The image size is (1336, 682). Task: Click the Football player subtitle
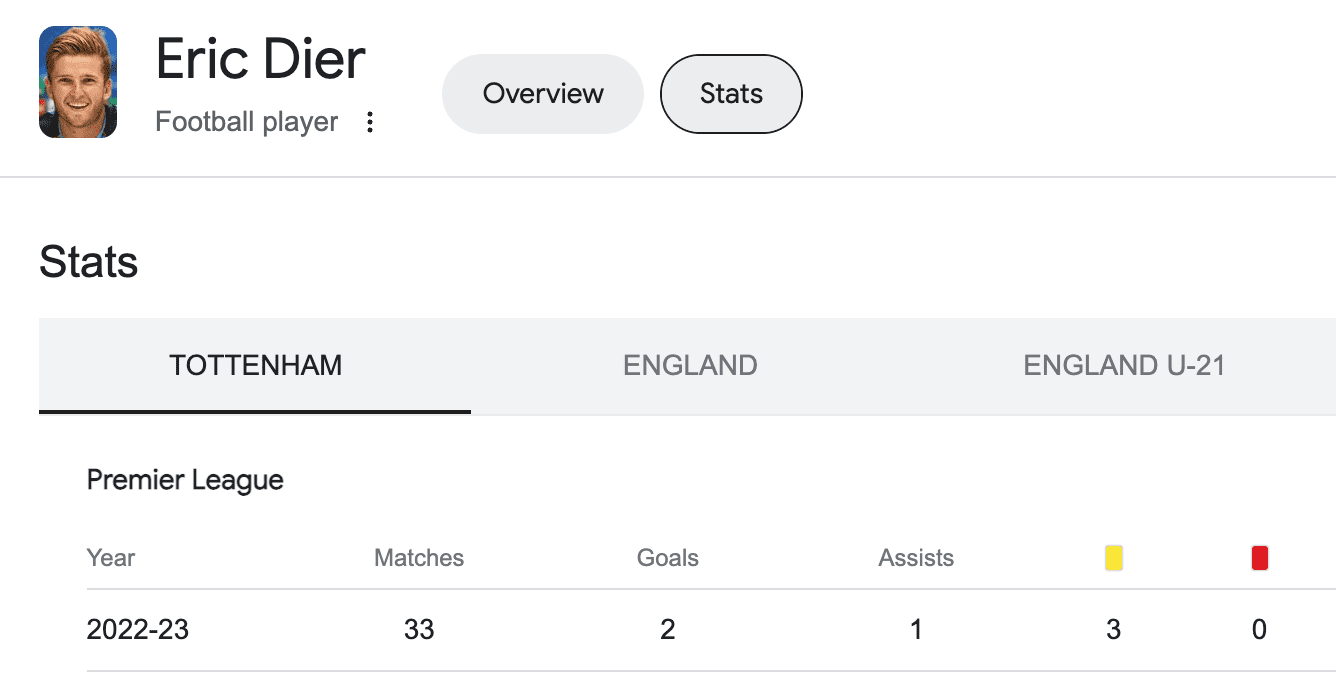pos(247,122)
